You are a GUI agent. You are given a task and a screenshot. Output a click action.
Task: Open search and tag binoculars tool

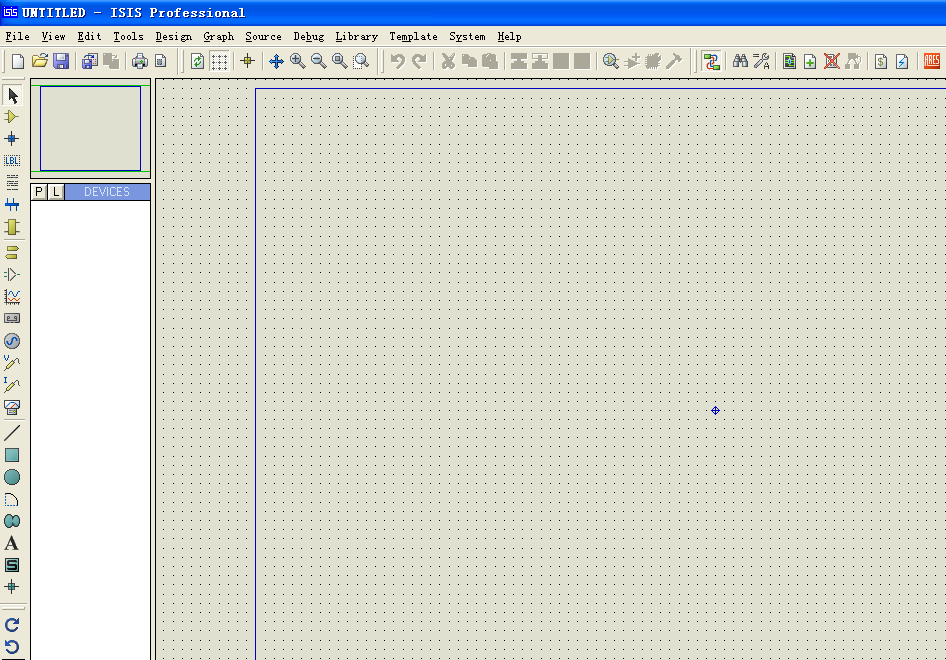pos(740,61)
